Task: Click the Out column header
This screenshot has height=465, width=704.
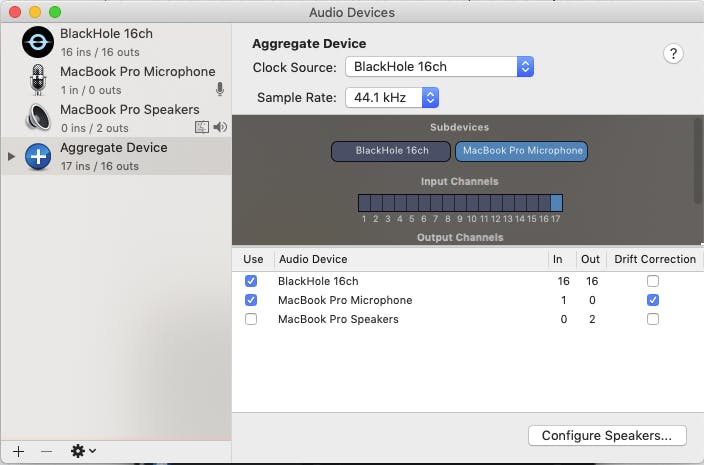Action: tap(590, 259)
